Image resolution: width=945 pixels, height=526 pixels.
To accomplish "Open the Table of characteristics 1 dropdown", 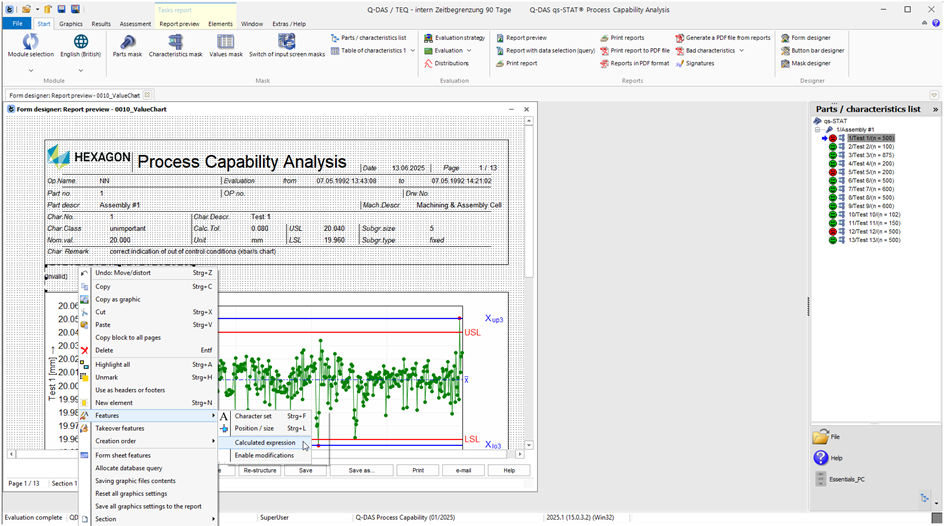I will (413, 51).
